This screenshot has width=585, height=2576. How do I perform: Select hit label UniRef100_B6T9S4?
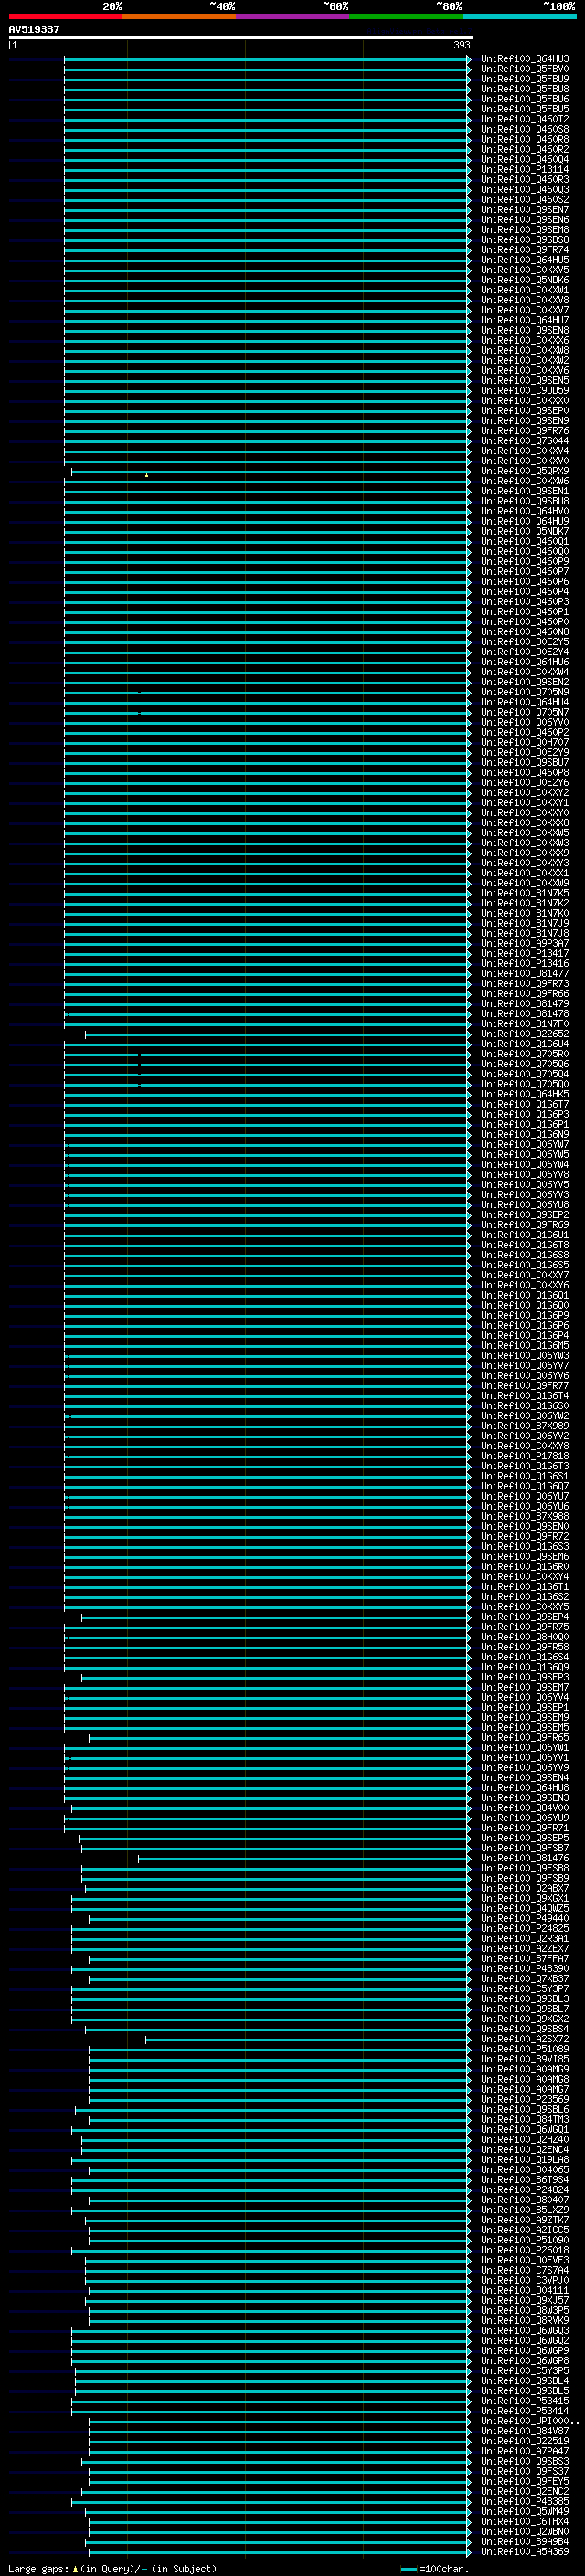point(525,2180)
